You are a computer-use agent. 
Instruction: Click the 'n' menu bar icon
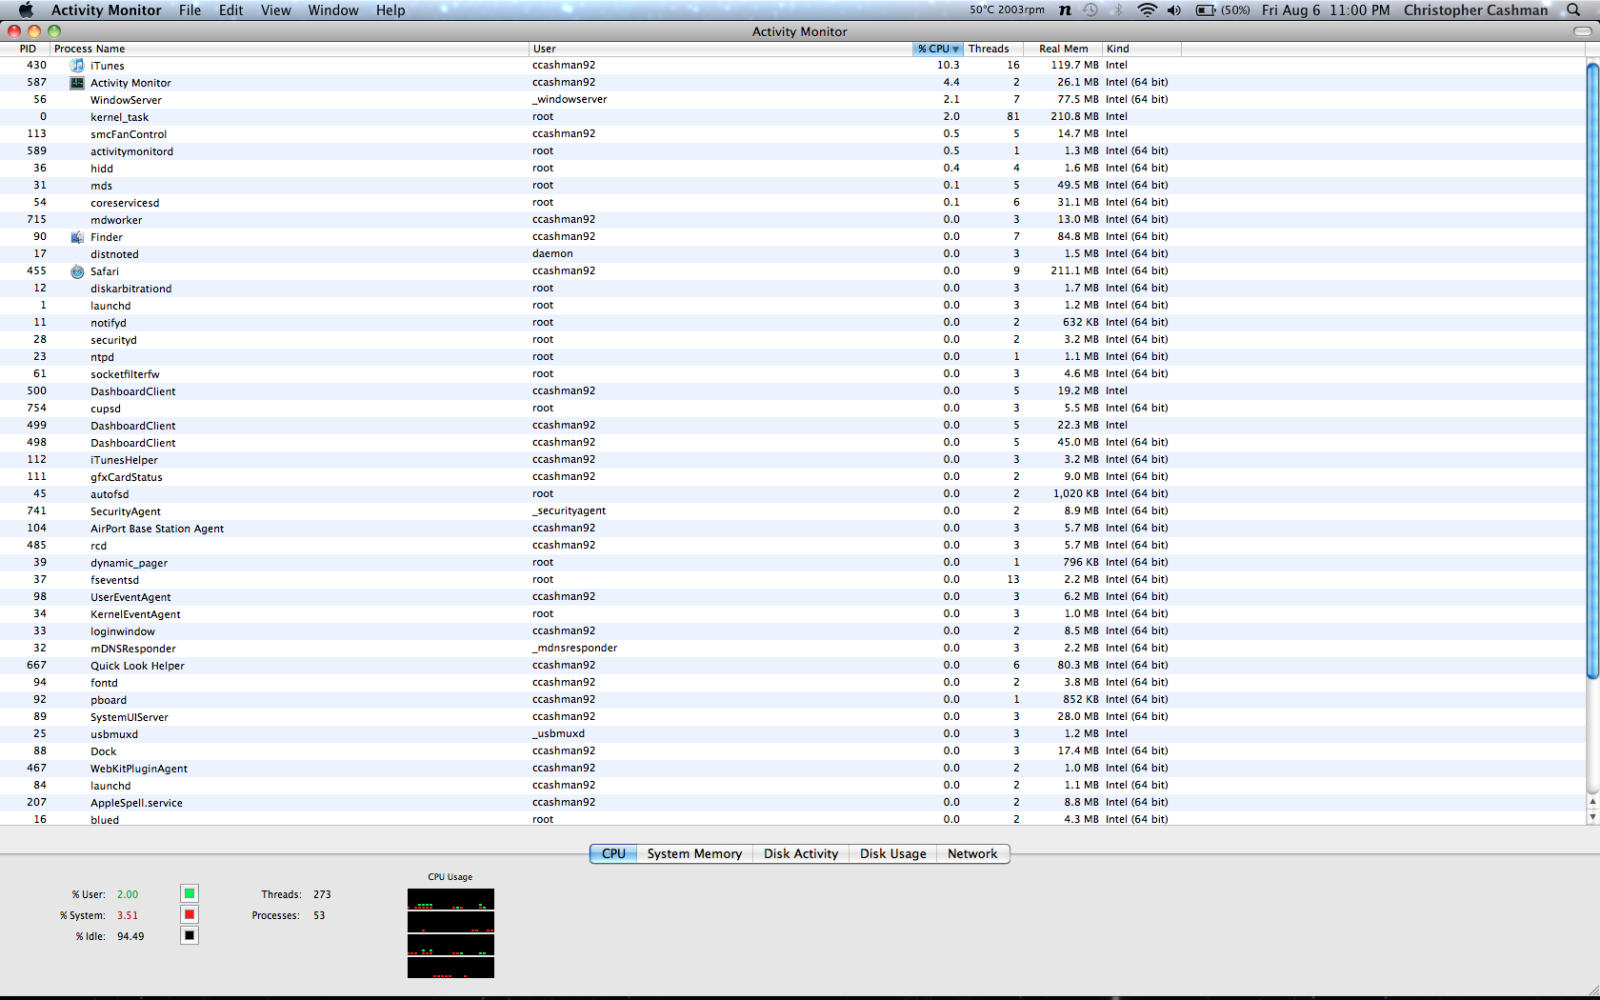(x=1065, y=10)
